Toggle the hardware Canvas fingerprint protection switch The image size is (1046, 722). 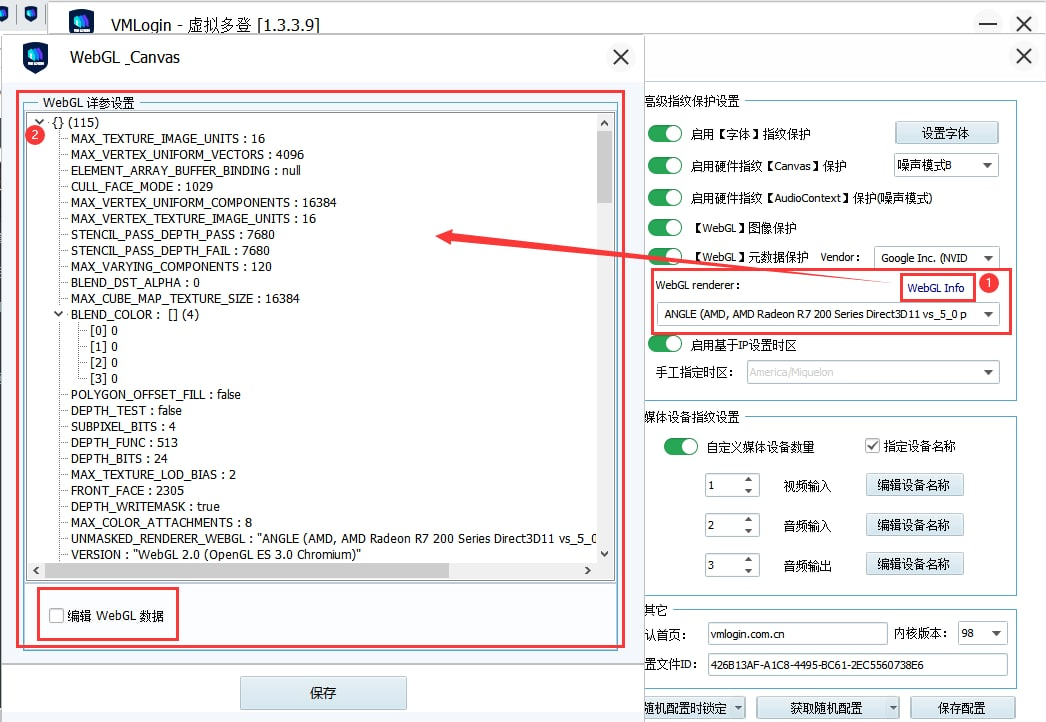tap(665, 166)
